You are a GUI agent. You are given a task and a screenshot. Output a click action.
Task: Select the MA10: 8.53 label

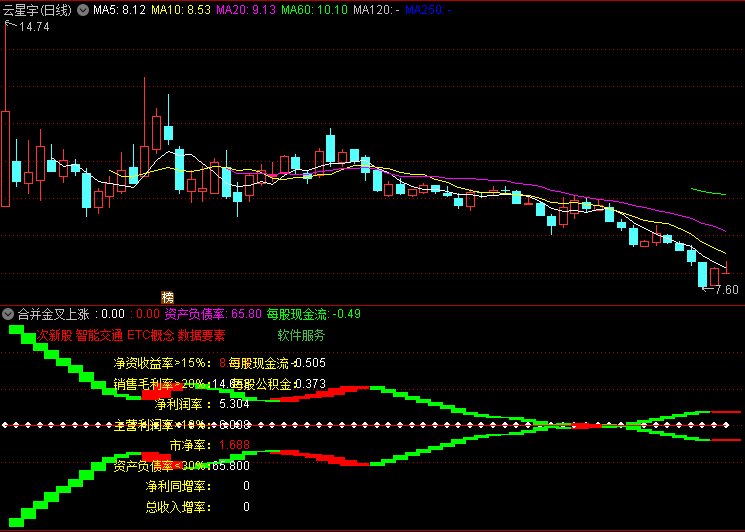point(181,10)
